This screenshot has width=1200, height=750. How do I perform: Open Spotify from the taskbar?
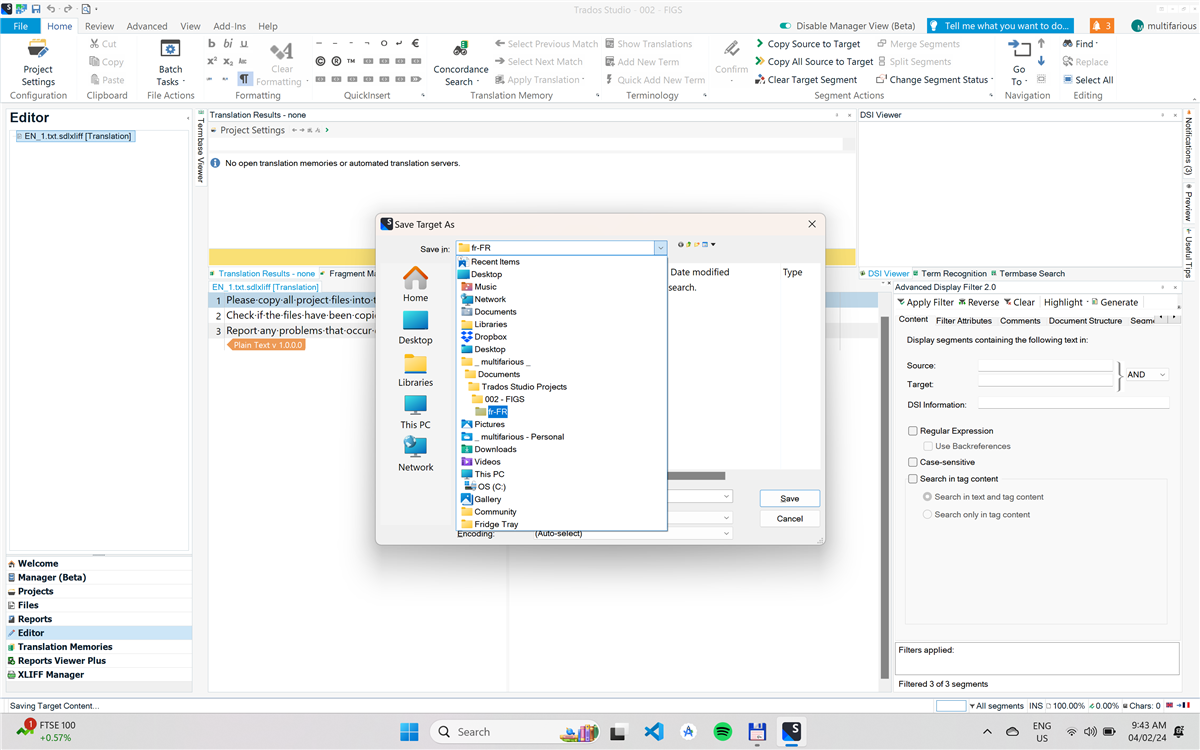(x=722, y=731)
